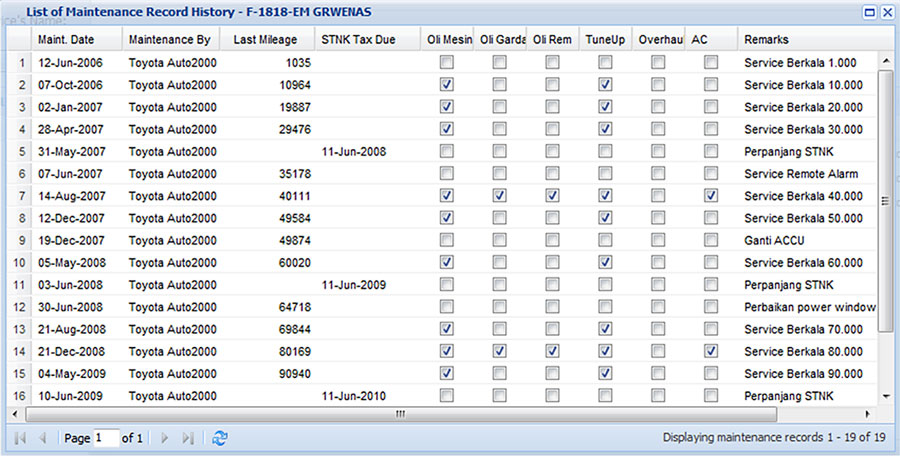Sort by Last Mileage column header
The image size is (900, 456).
(x=264, y=39)
